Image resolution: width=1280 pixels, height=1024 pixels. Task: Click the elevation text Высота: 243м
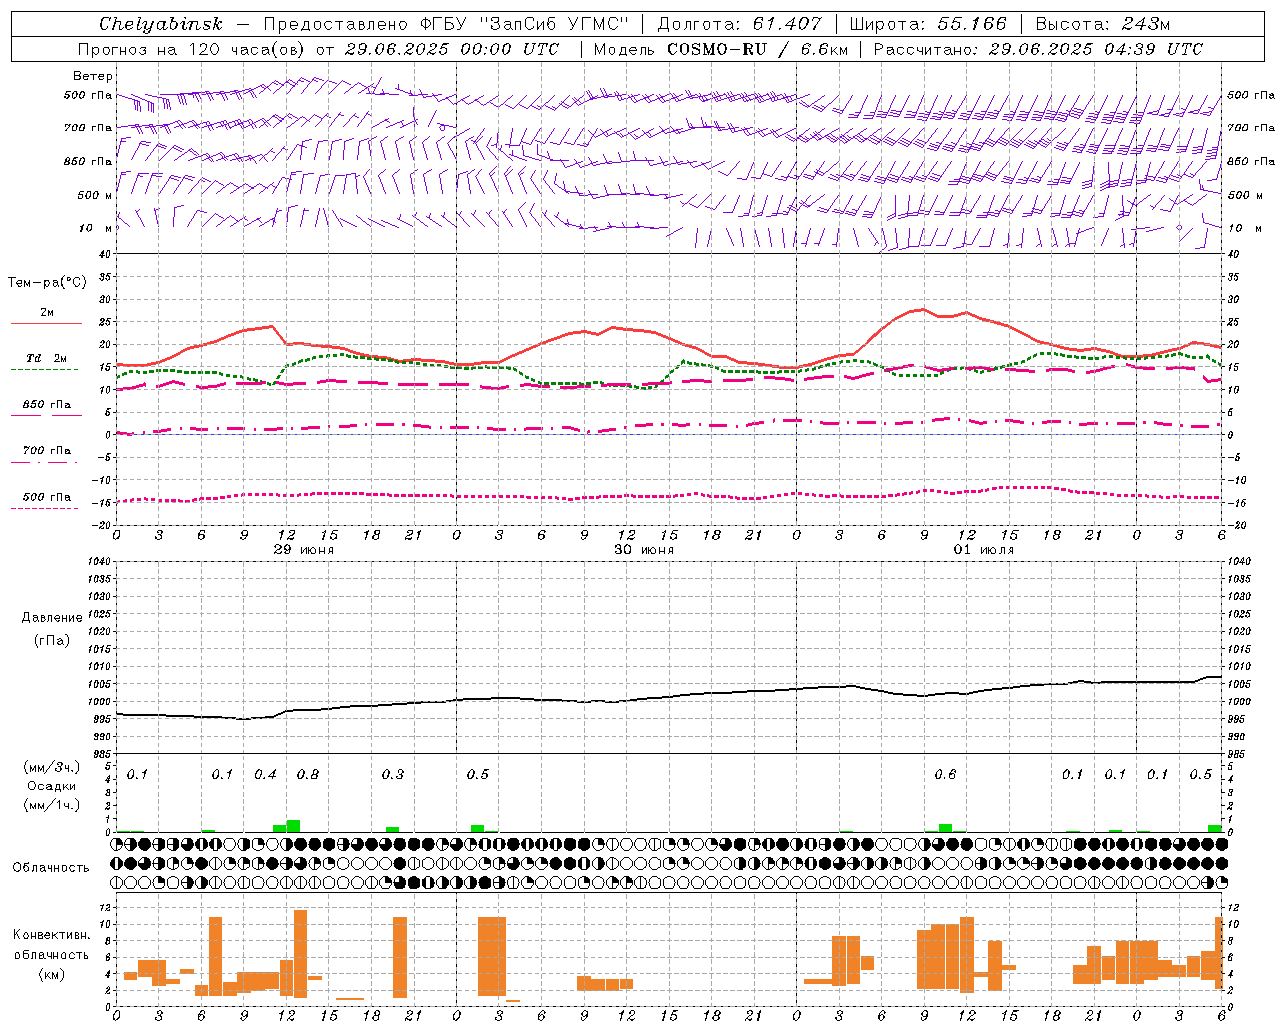pyautogui.click(x=1103, y=24)
